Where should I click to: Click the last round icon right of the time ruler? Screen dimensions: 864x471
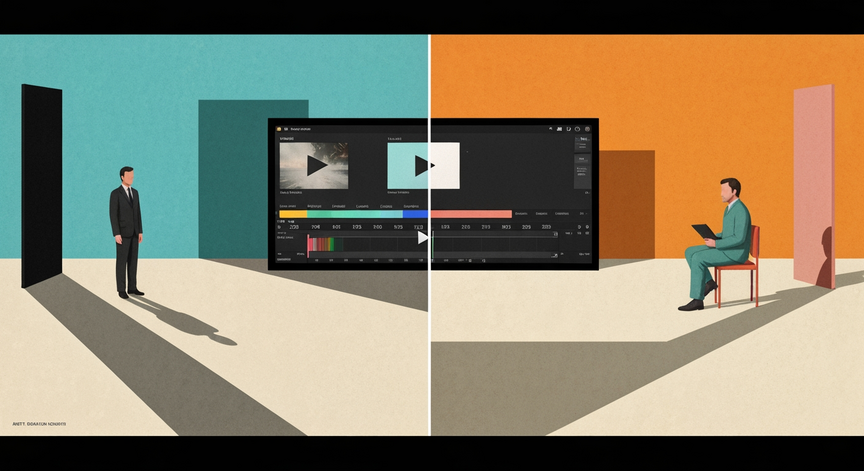[x=587, y=227]
